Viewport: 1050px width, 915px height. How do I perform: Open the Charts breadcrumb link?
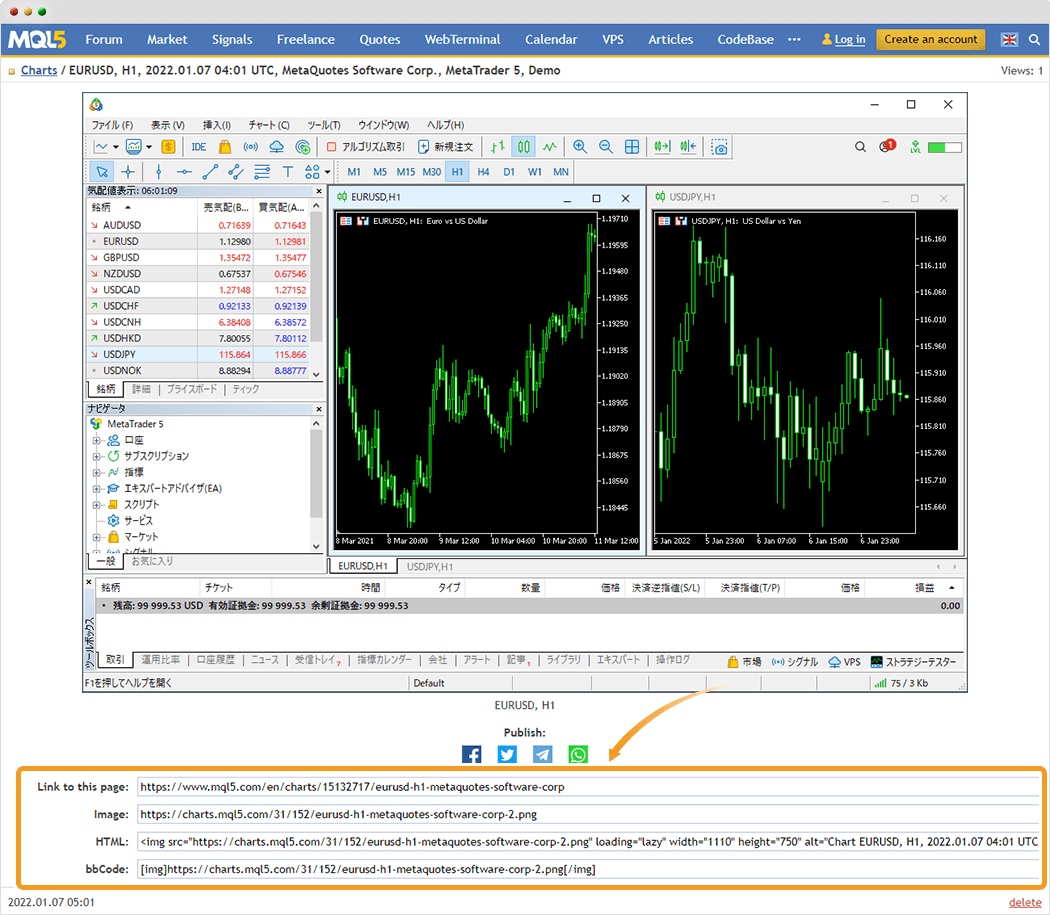click(x=39, y=70)
